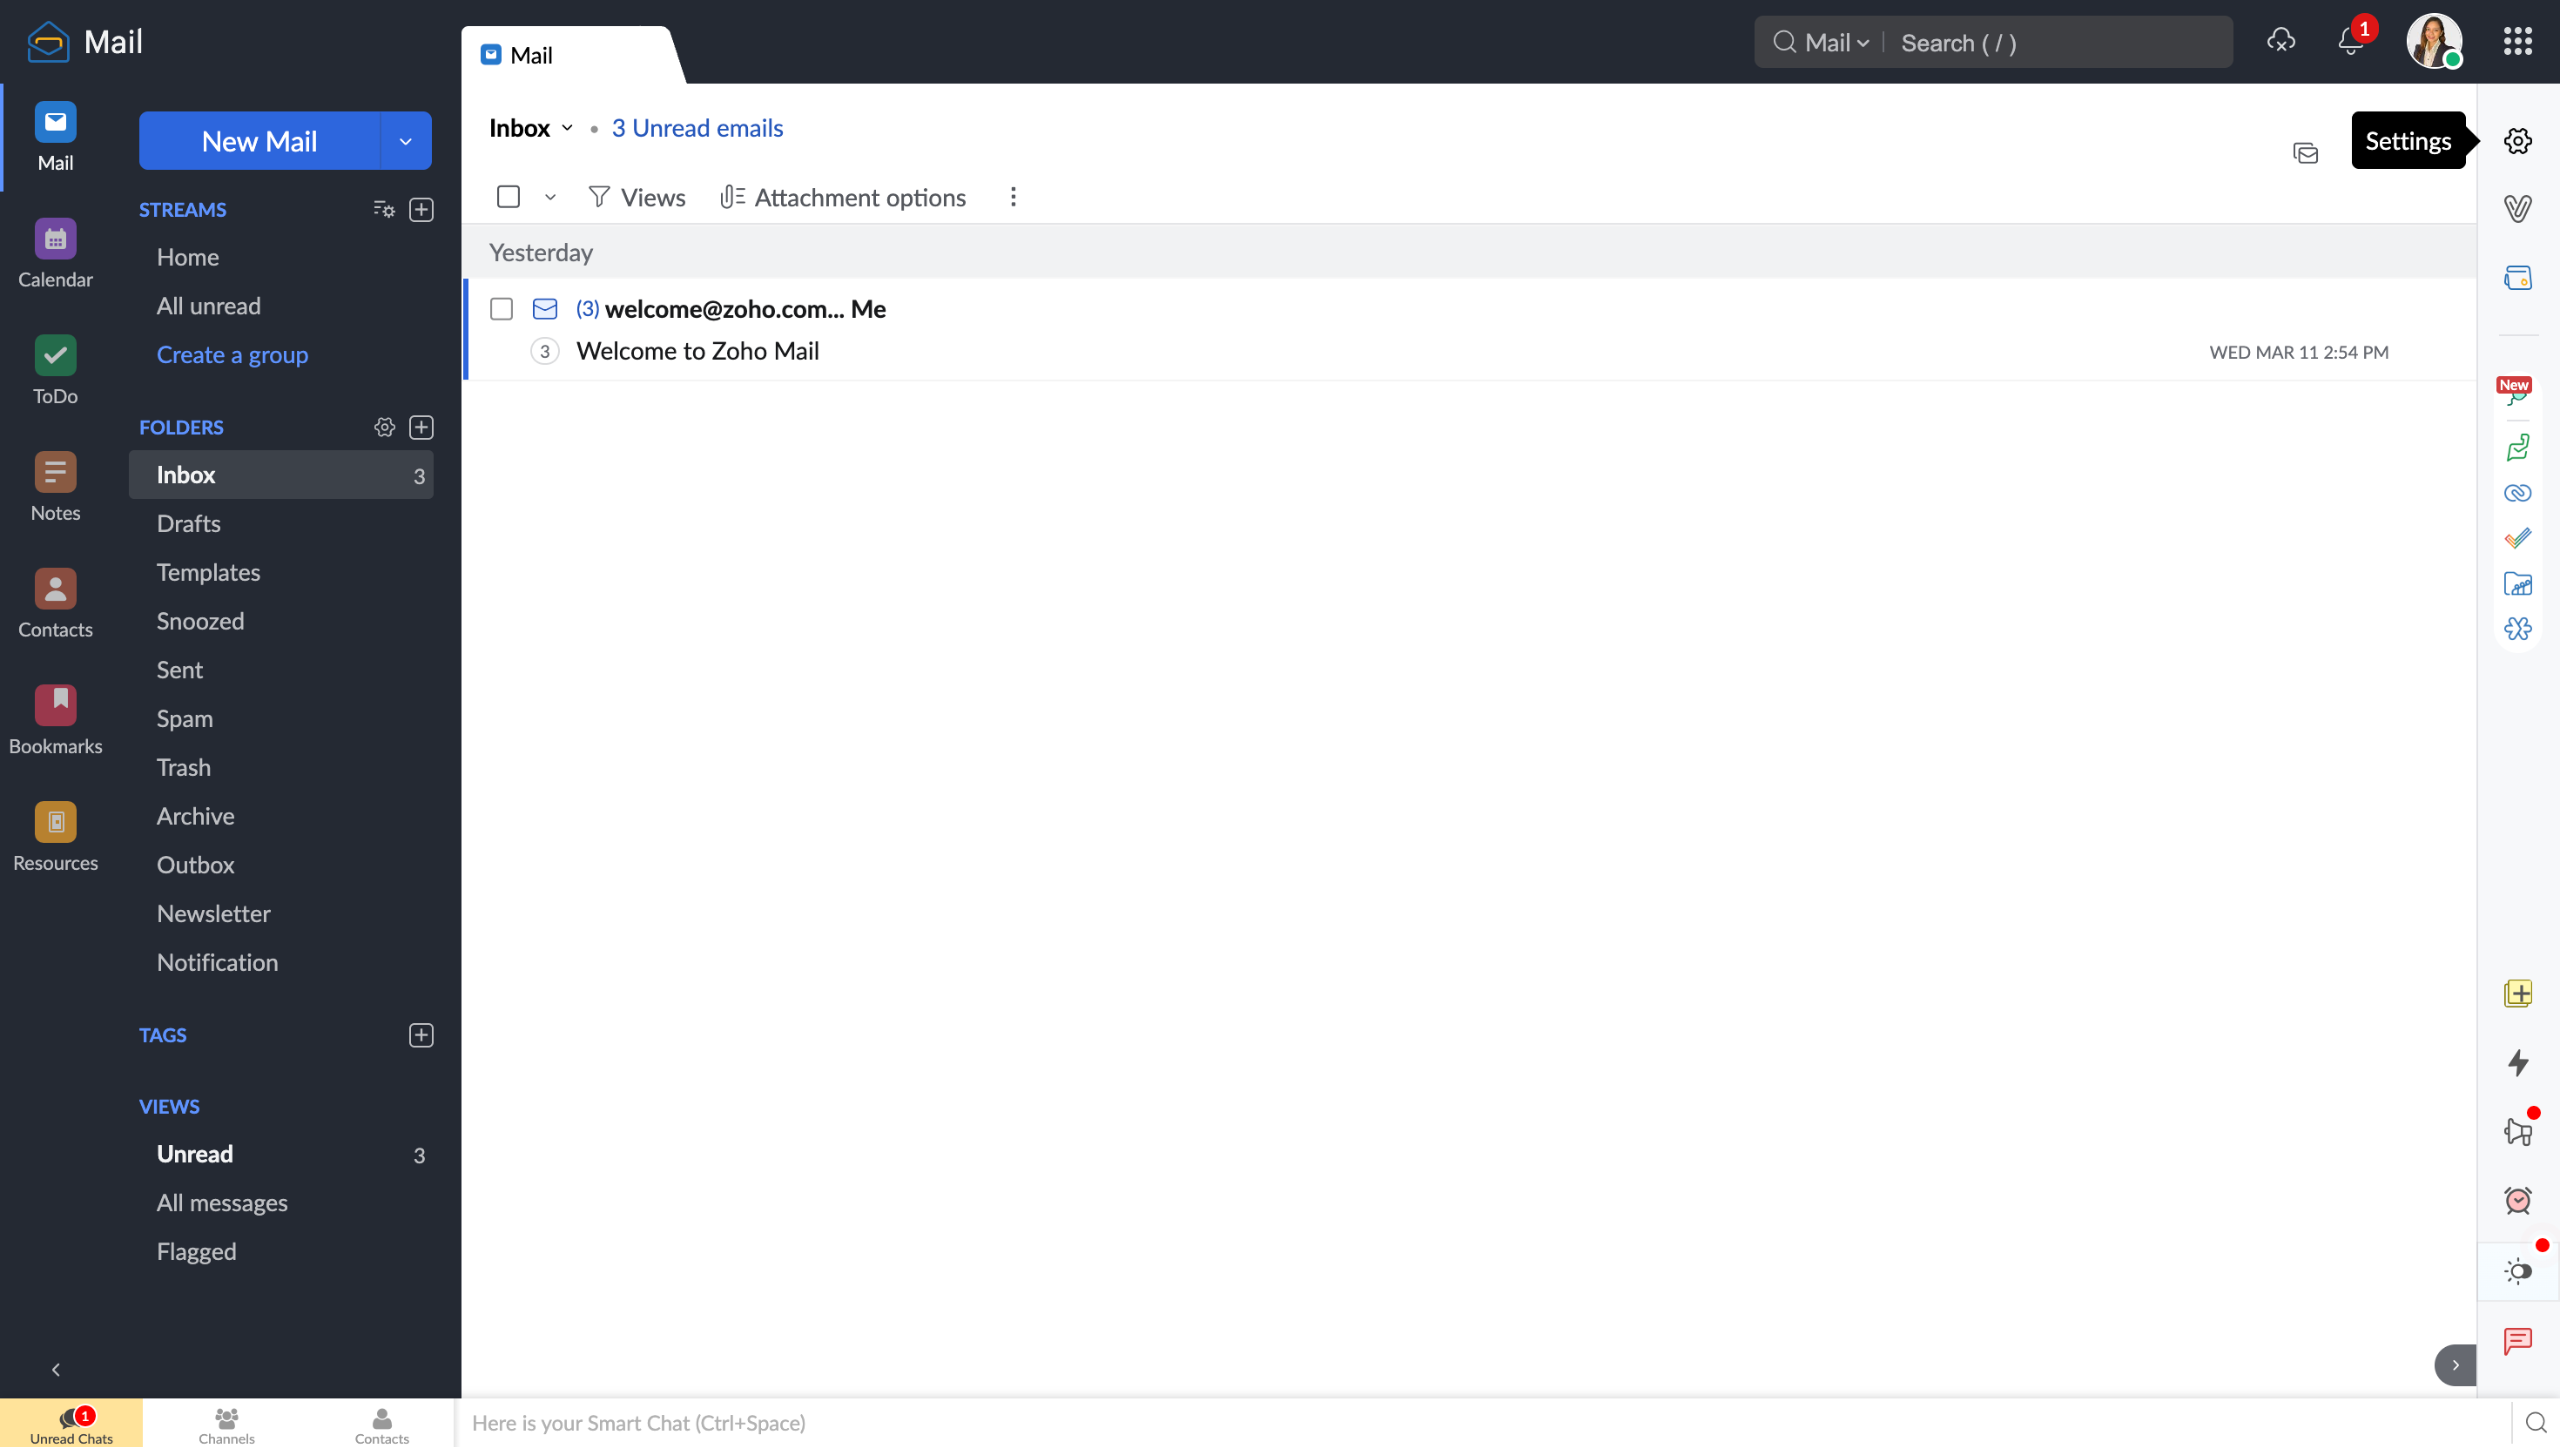Click the Create a group link
Viewport: 2560px width, 1447px height.
[x=232, y=355]
